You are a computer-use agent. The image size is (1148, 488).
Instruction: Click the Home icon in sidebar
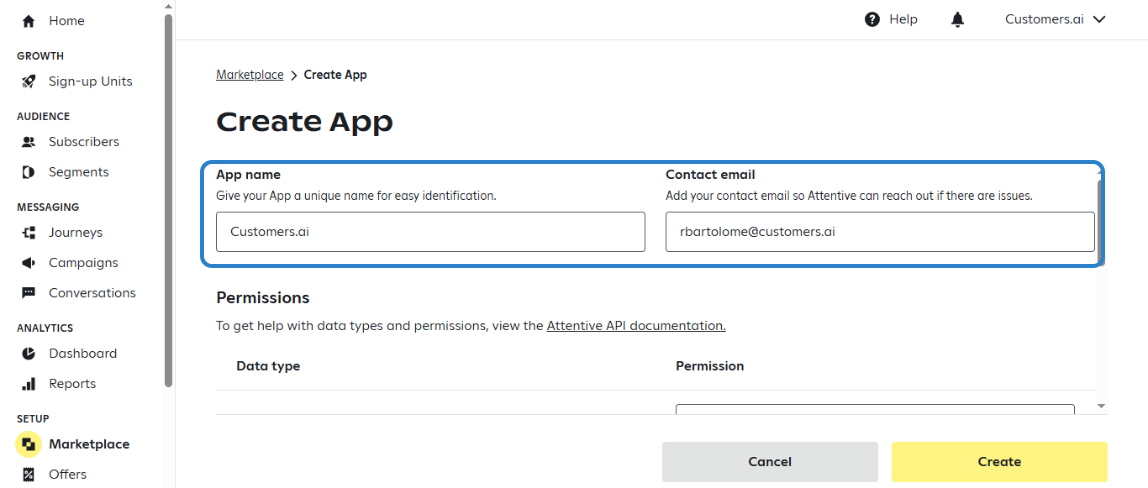[x=29, y=21]
